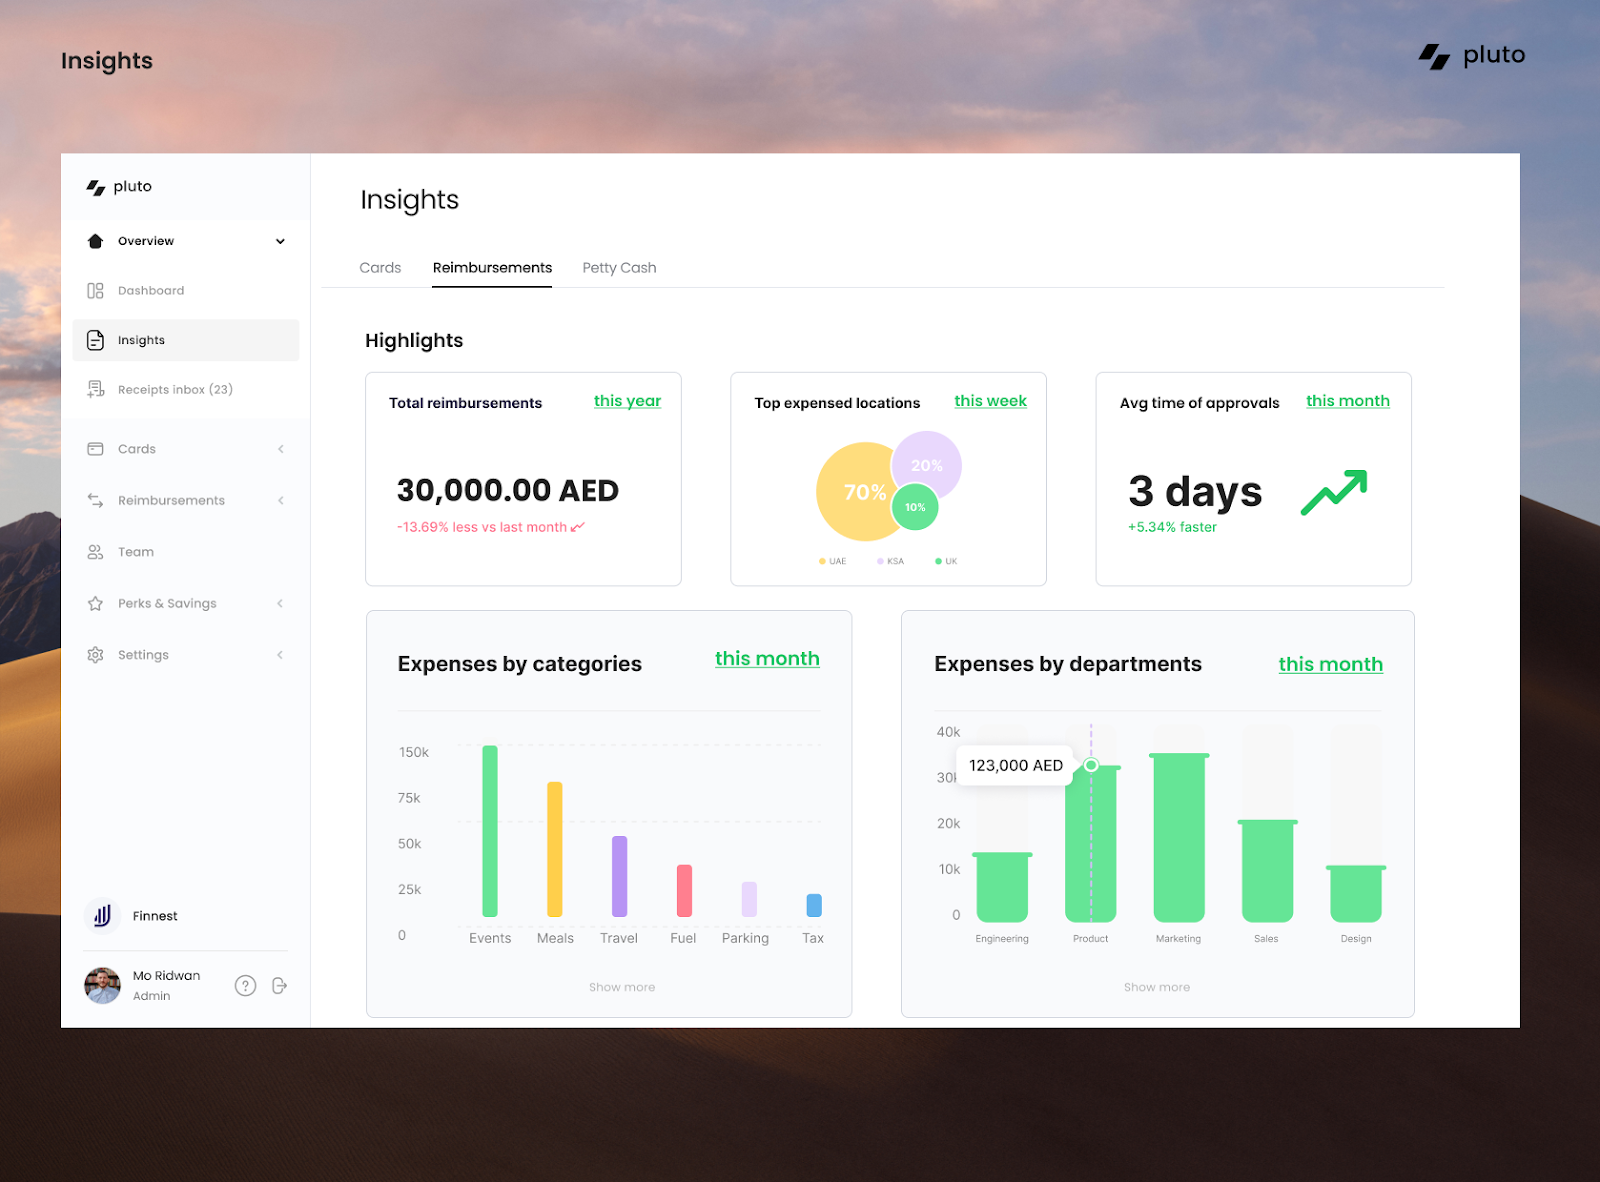
Task: Expand the Perks & Savings chevron
Action: pos(280,603)
